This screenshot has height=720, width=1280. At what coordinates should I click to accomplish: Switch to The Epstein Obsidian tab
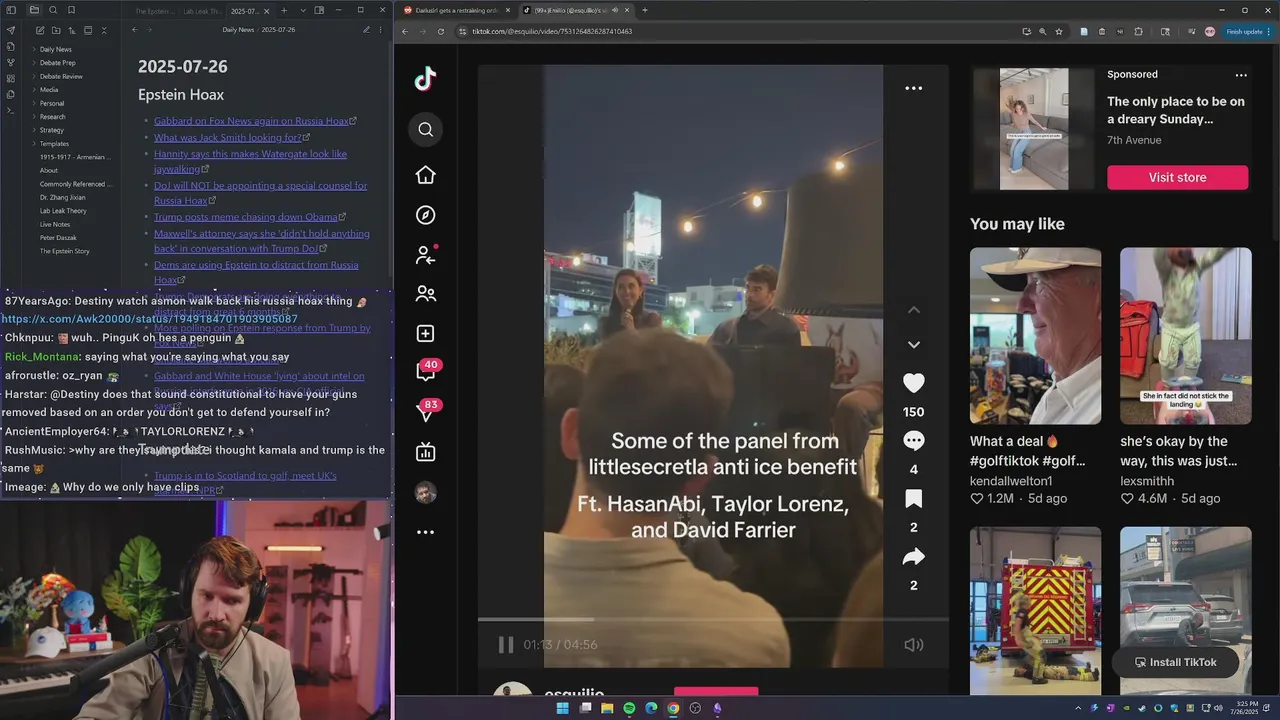(x=155, y=10)
